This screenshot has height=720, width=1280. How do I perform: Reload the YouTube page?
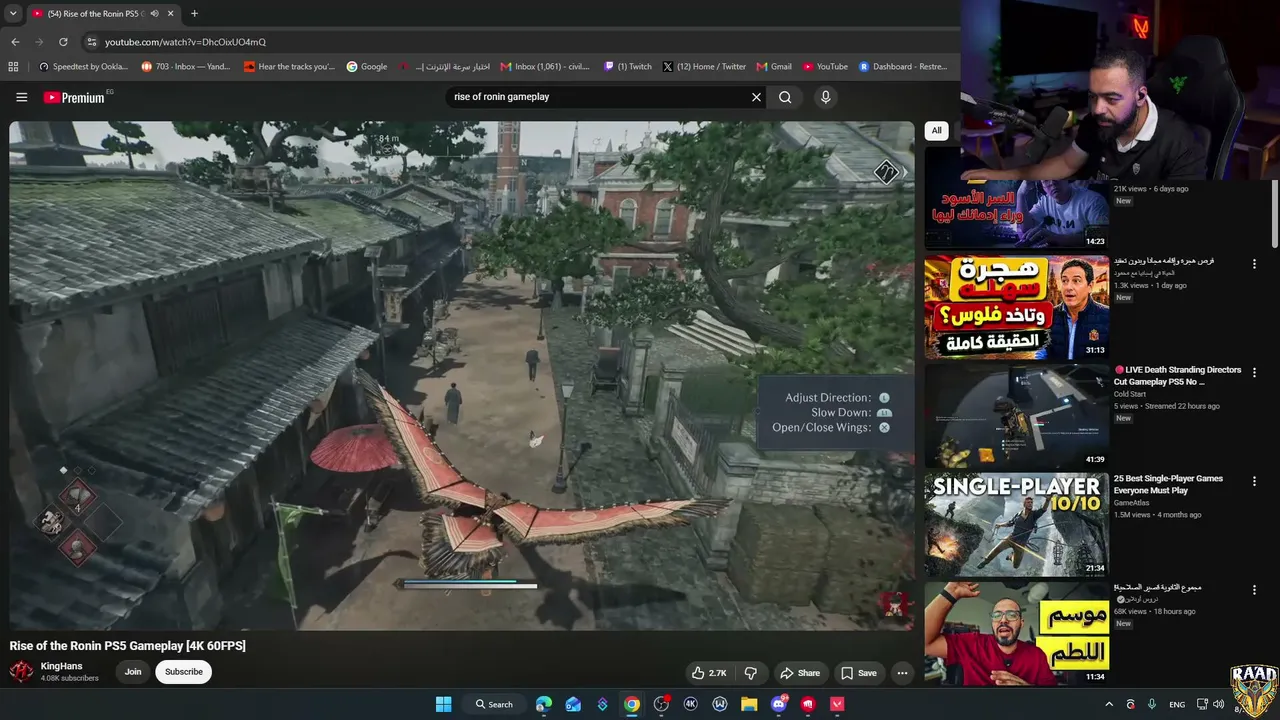pos(63,42)
